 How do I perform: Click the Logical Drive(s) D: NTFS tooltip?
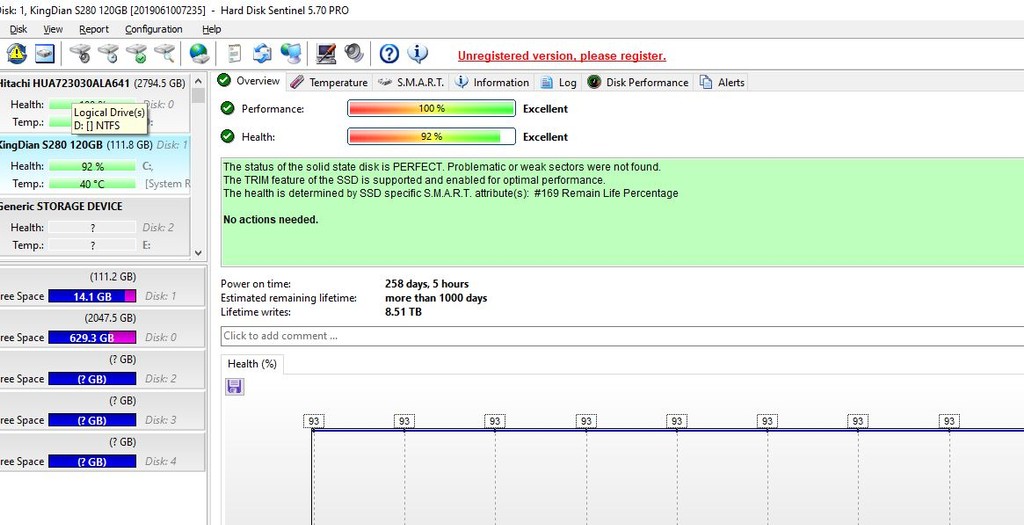point(109,119)
